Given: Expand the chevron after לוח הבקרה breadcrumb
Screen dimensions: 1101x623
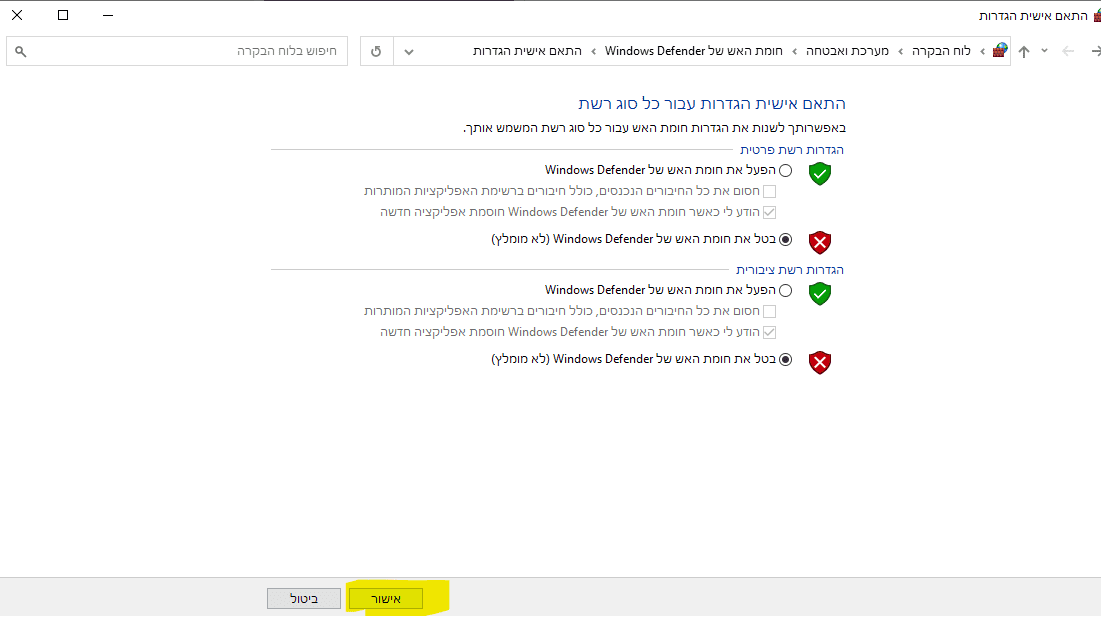Looking at the screenshot, I should [x=900, y=51].
